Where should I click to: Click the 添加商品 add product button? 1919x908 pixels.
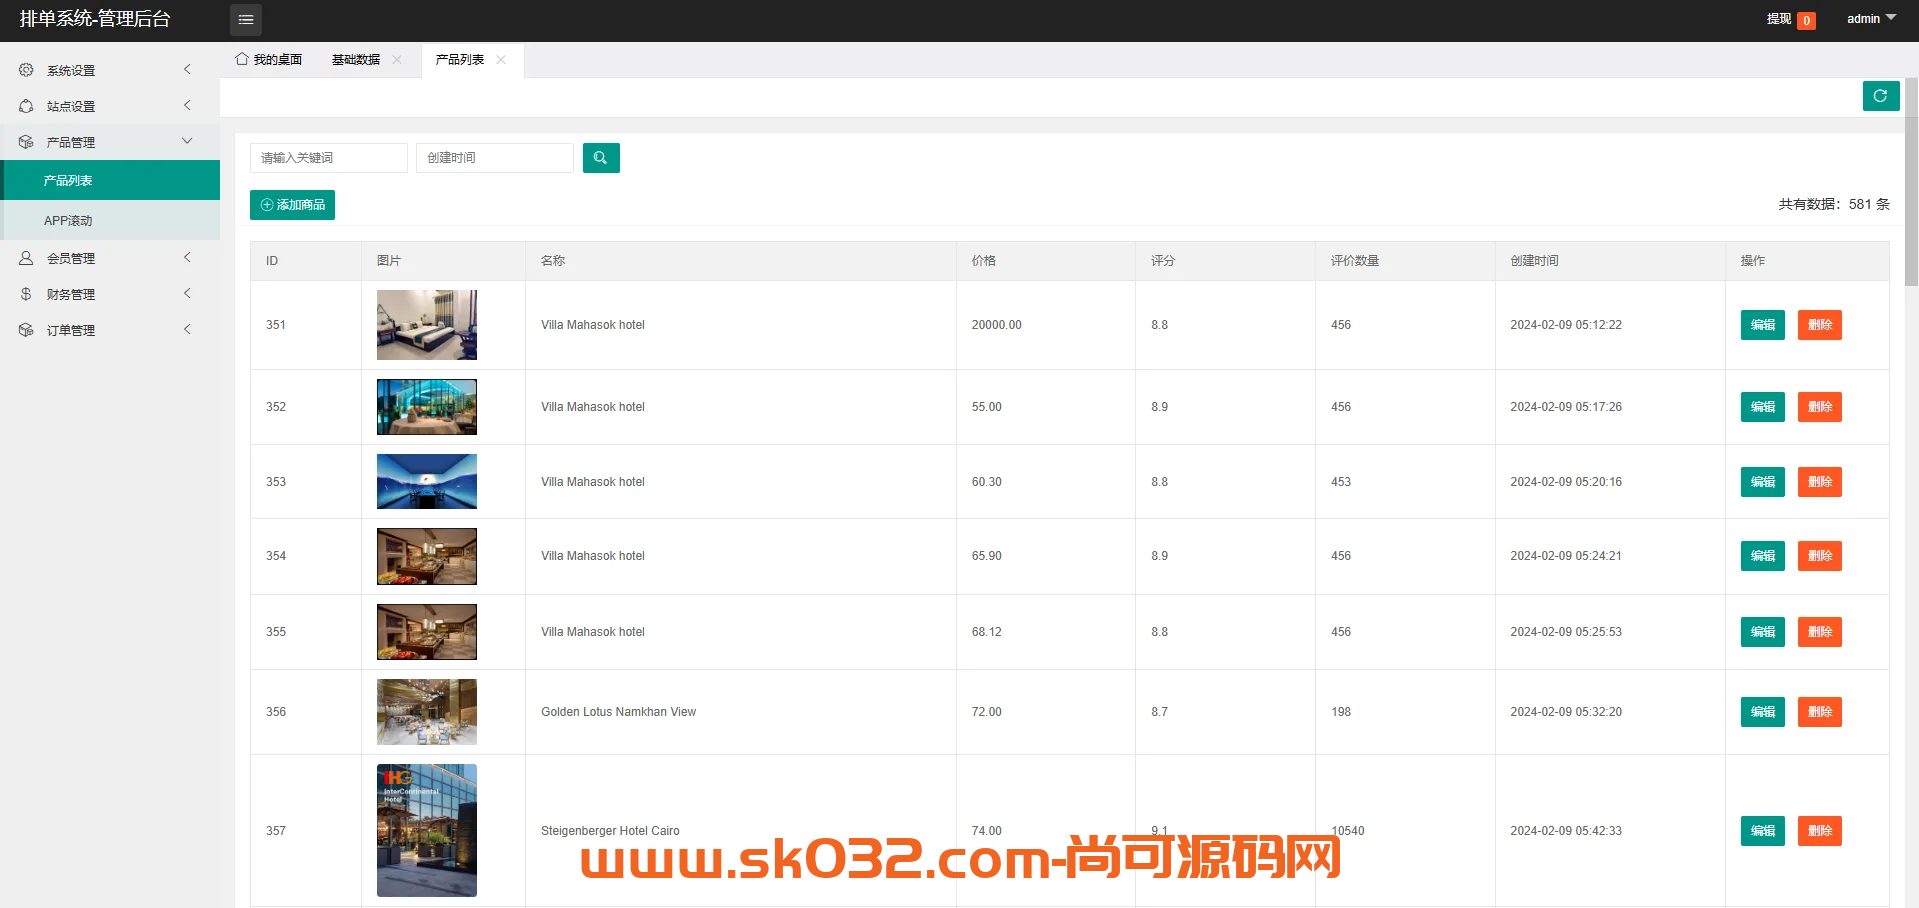point(292,204)
